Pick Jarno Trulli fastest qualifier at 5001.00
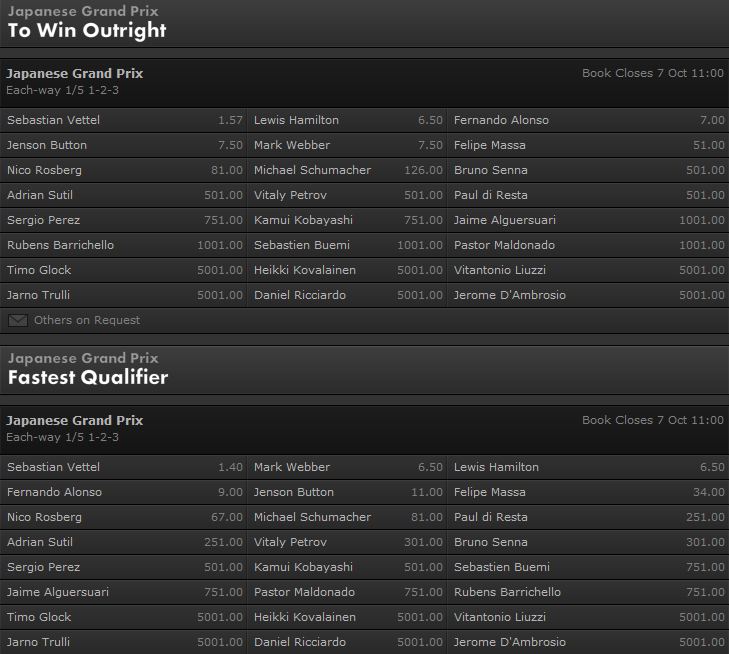The height and width of the screenshot is (654, 729). [123, 642]
